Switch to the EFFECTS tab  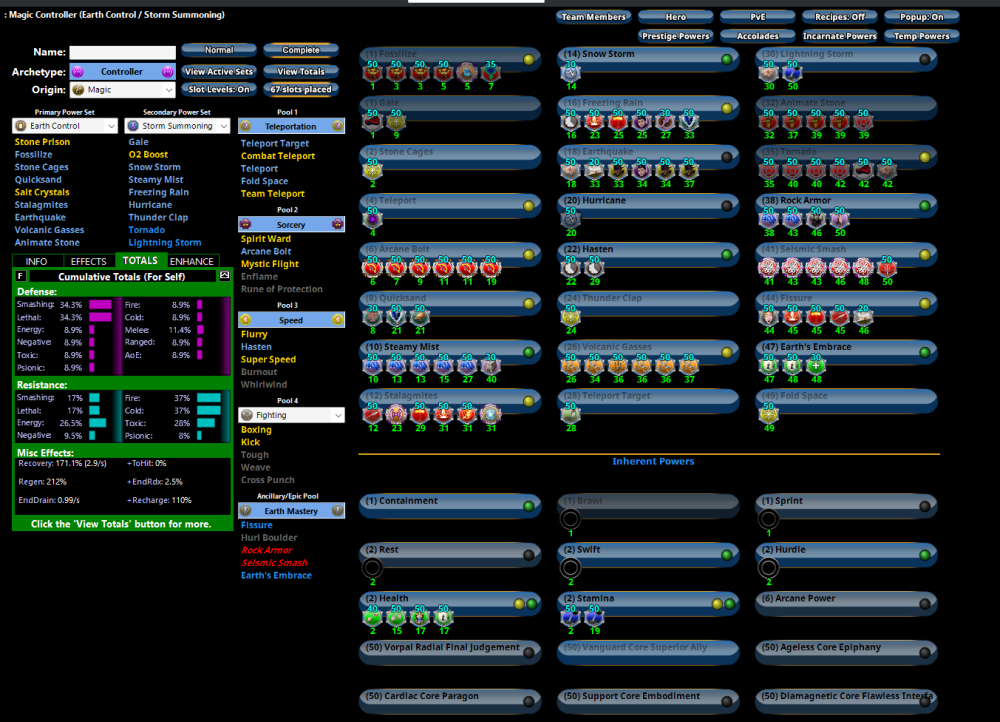click(x=88, y=261)
